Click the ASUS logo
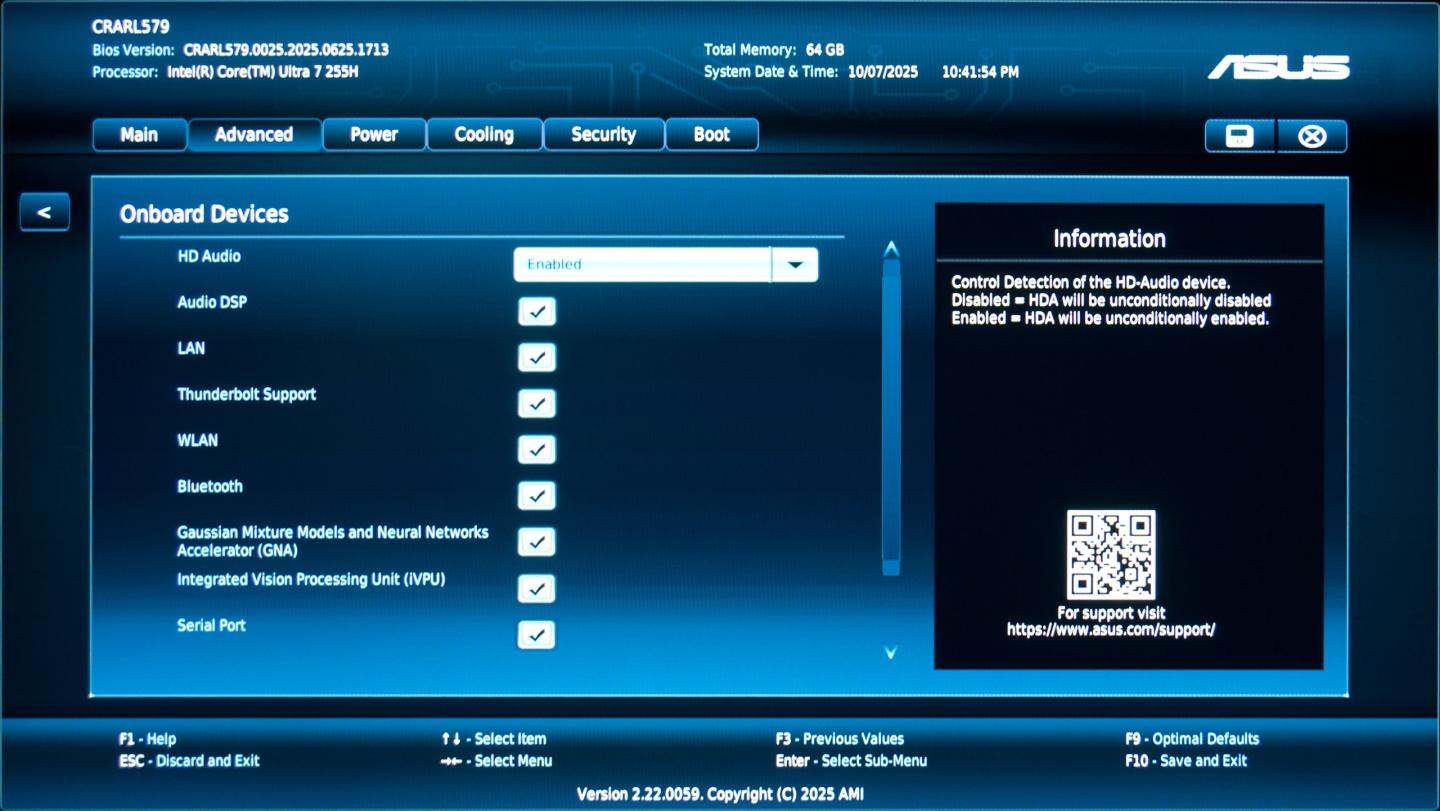1440x811 pixels. coord(1279,68)
